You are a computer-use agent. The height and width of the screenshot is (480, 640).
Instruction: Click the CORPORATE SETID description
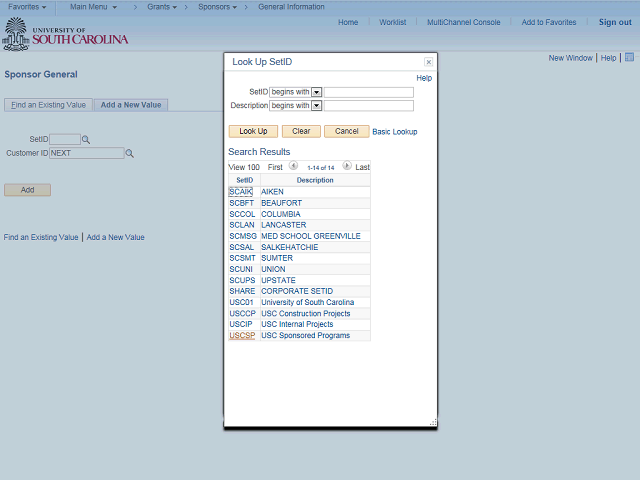coord(297,291)
